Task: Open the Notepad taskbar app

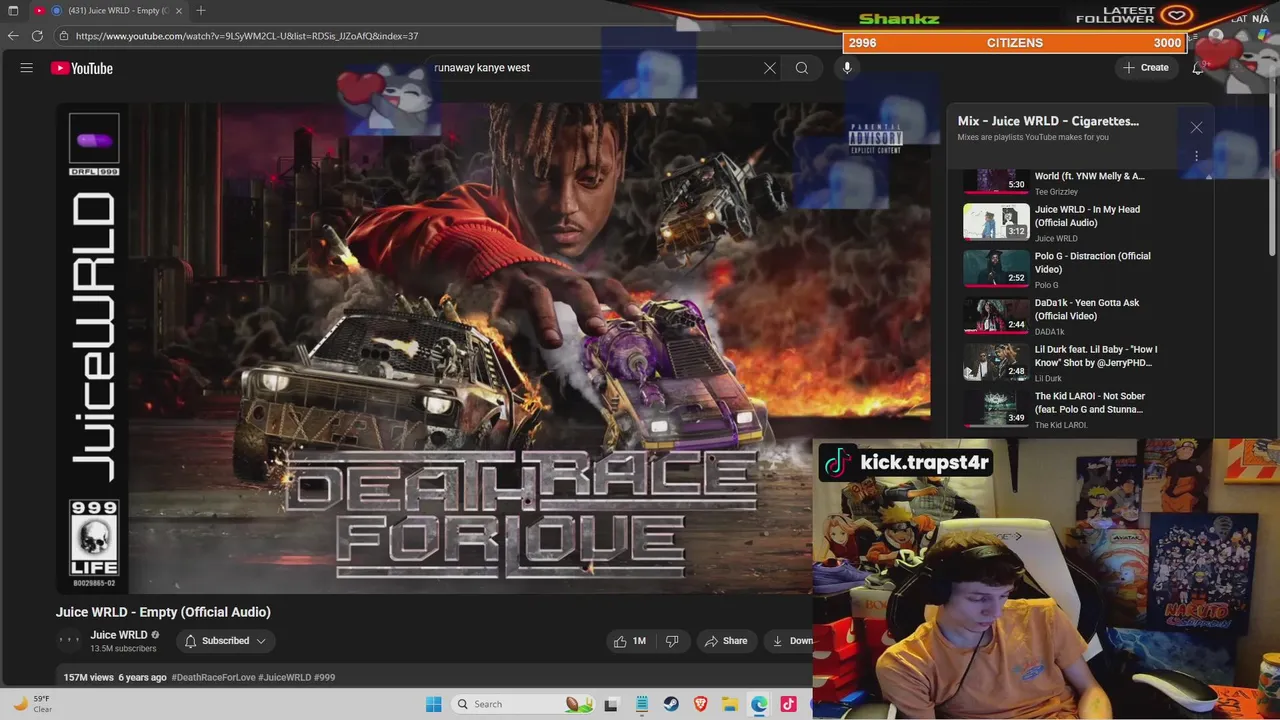Action: 642,704
